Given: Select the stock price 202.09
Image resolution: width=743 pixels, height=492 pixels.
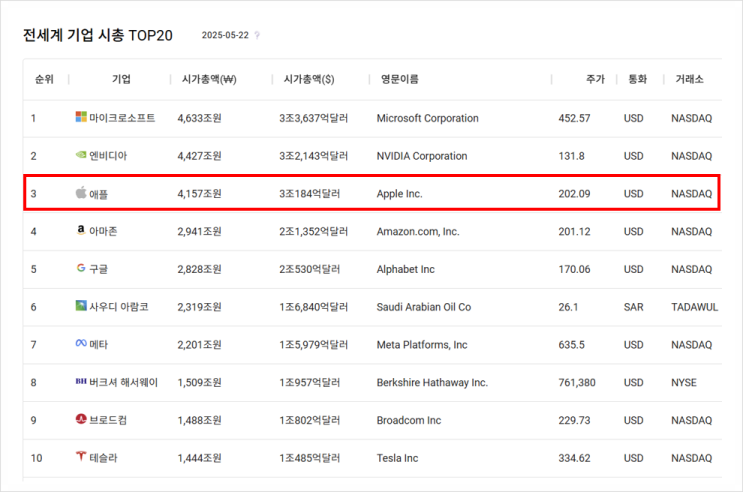Looking at the screenshot, I should click(574, 194).
